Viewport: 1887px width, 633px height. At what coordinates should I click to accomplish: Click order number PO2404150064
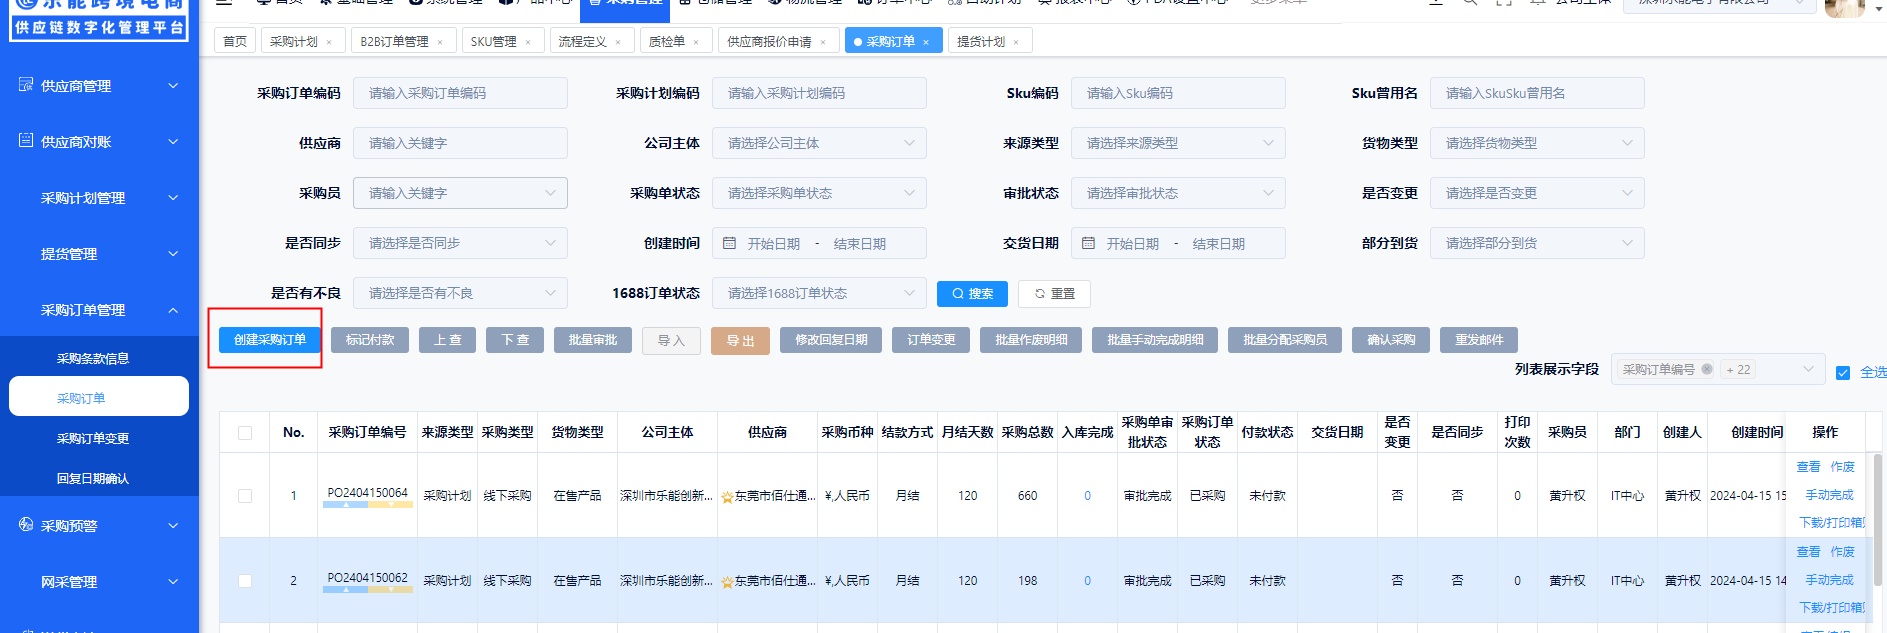tap(367, 493)
